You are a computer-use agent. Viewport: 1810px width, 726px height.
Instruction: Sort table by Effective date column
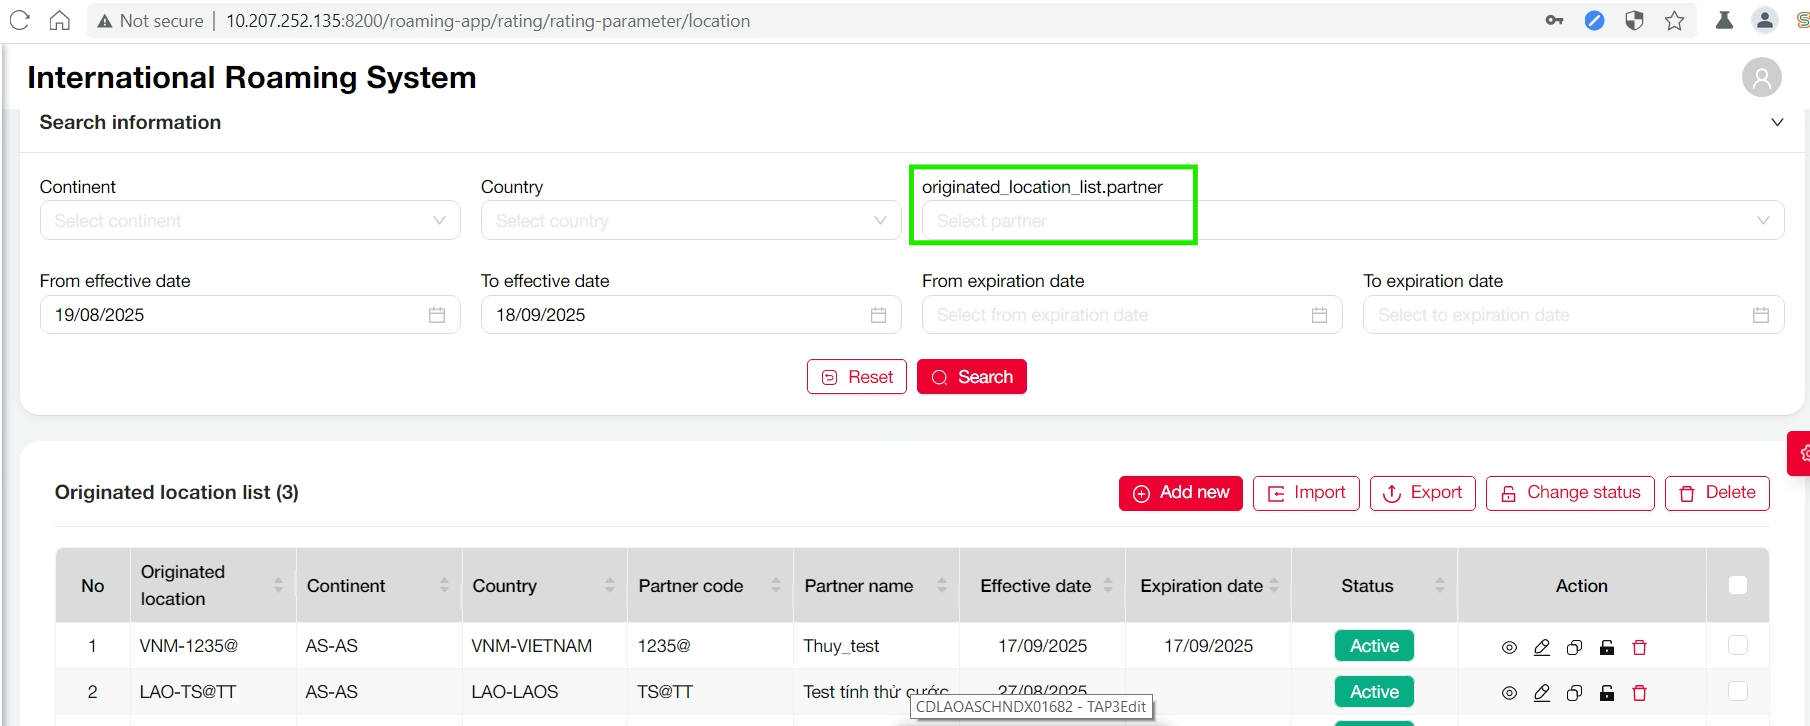pos(1108,586)
